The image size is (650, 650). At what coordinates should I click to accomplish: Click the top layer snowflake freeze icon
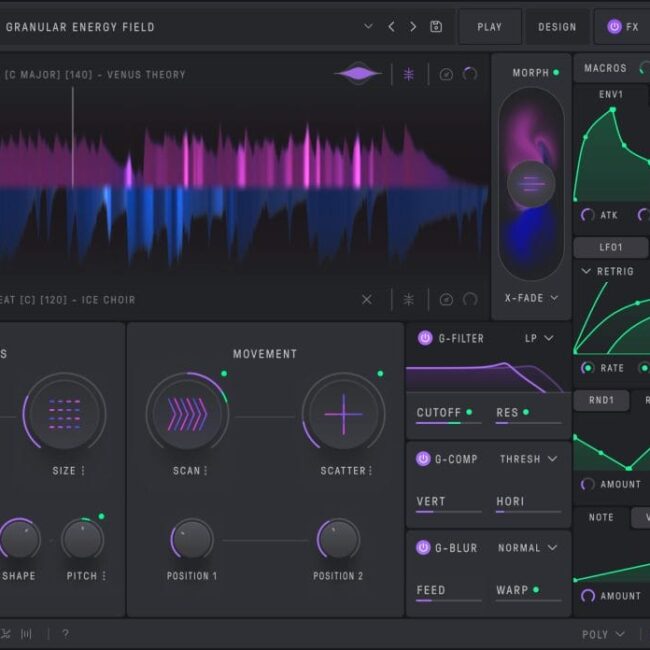point(408,74)
